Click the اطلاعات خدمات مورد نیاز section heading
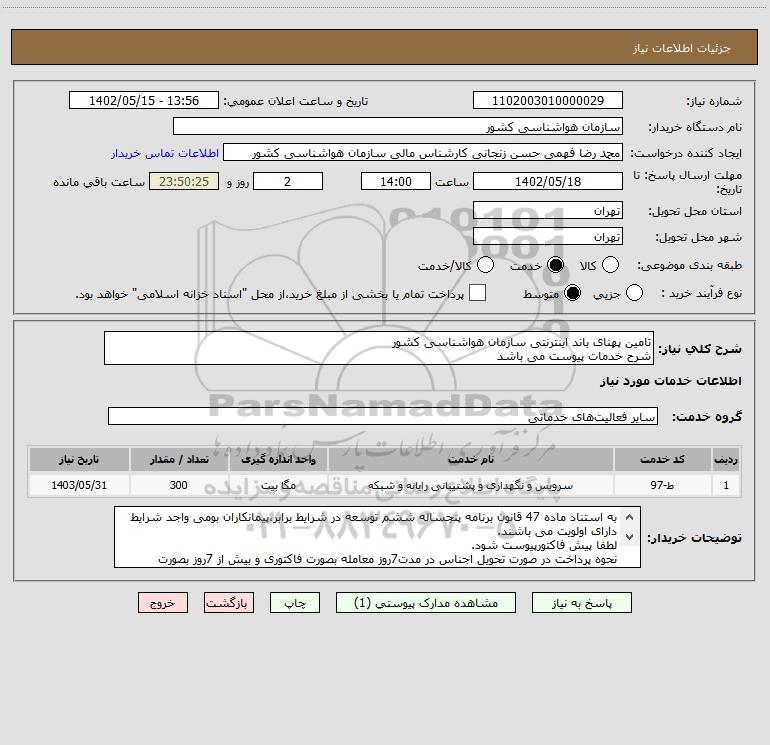This screenshot has width=770, height=745. 670,381
